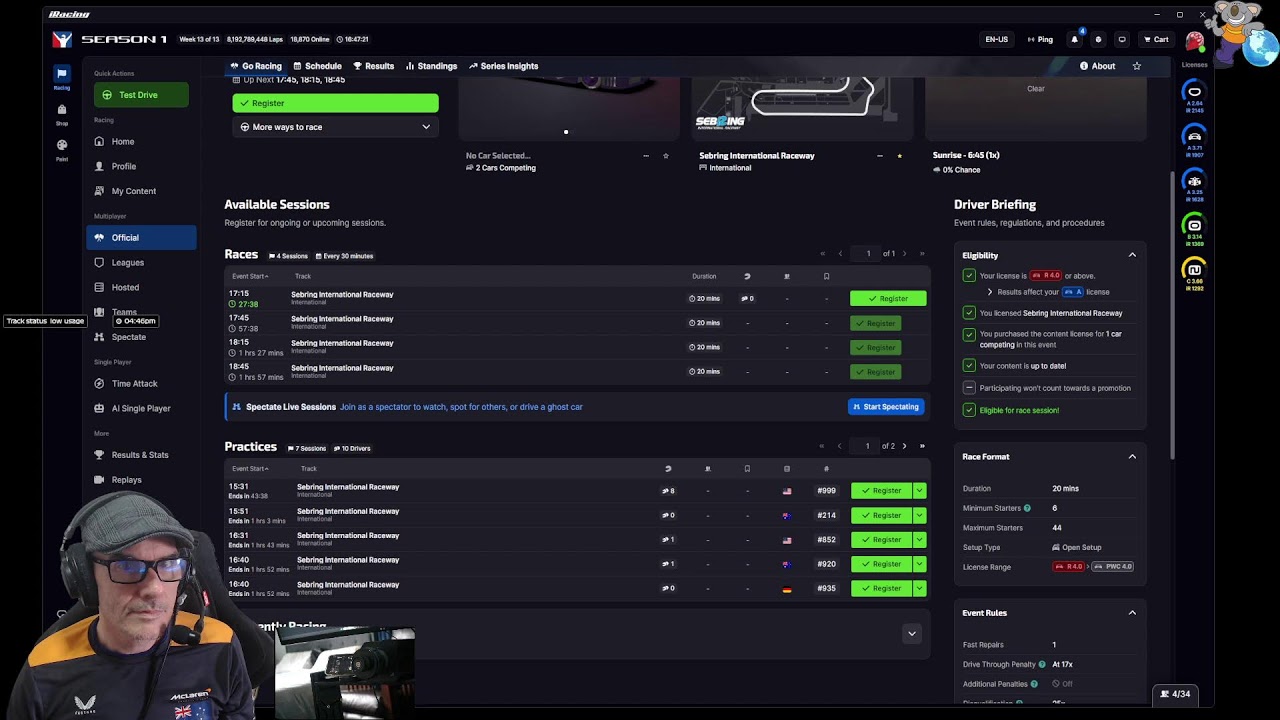Click Start Spectating
This screenshot has height=720, width=1280.
coord(885,407)
